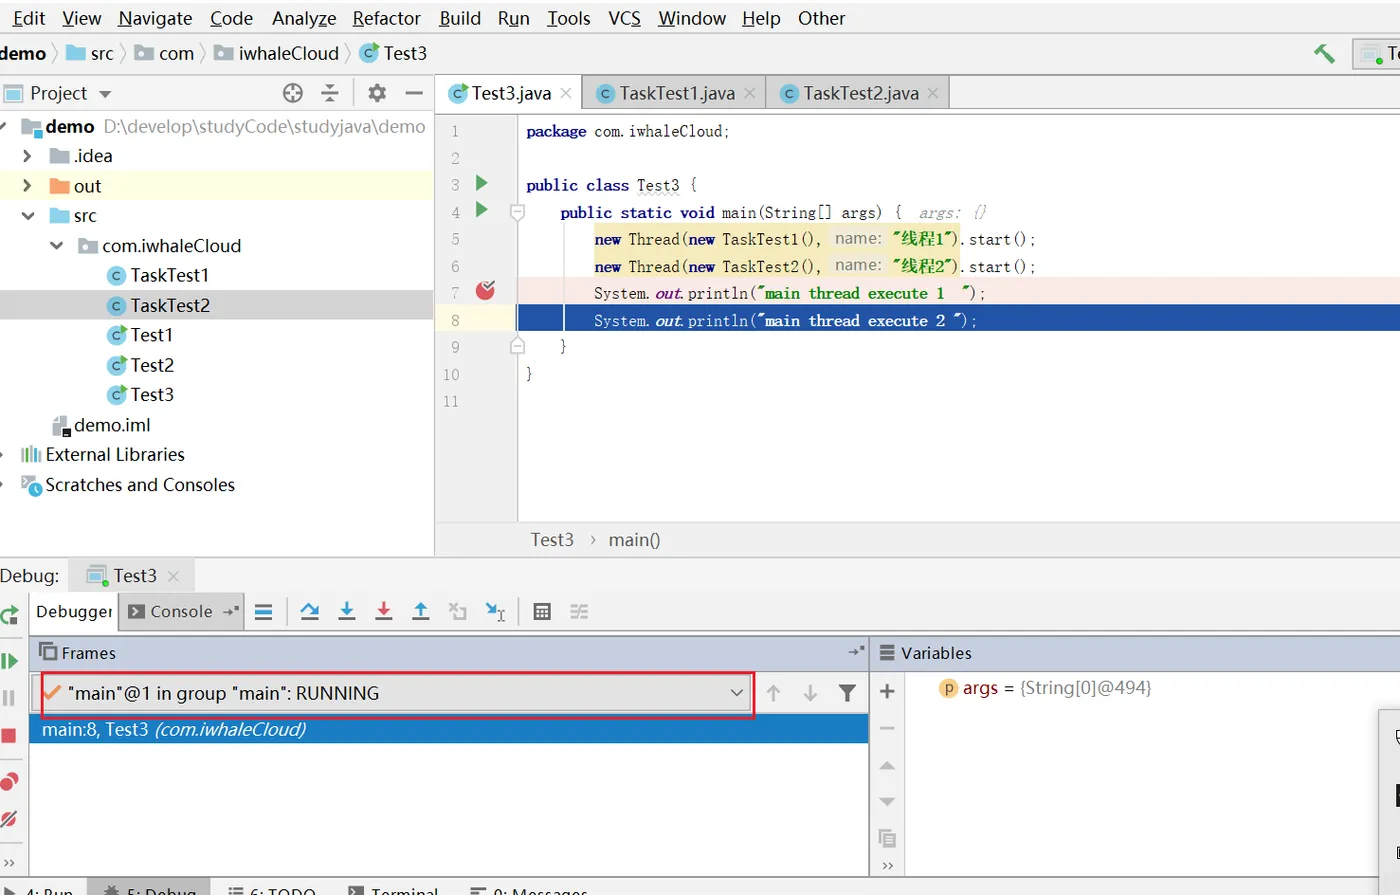Open the View menu
This screenshot has height=895, width=1400.
pyautogui.click(x=81, y=18)
